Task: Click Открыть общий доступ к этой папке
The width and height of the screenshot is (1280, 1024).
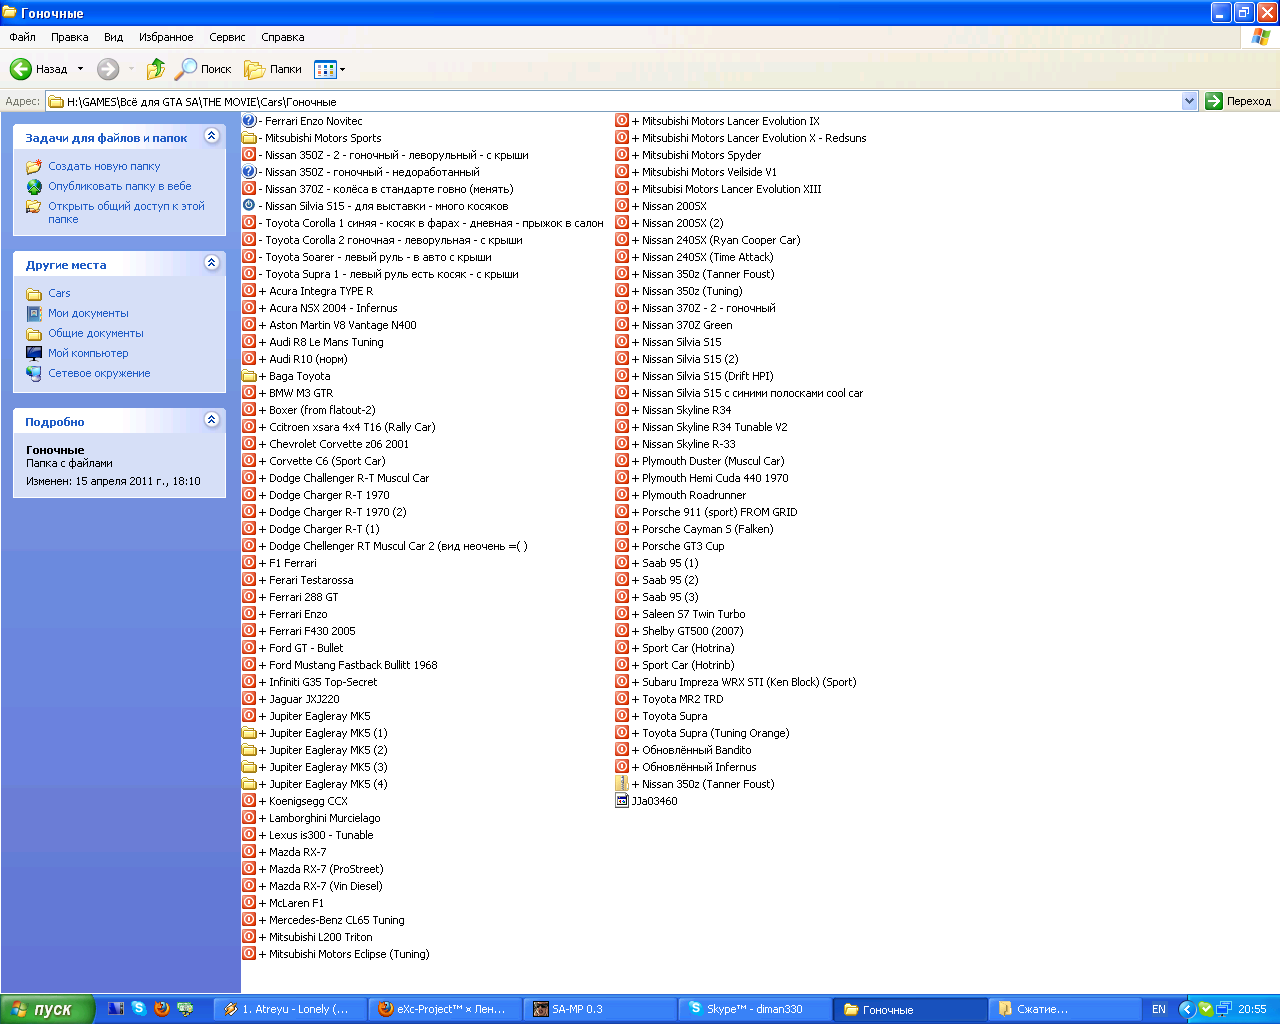Action: click(126, 212)
